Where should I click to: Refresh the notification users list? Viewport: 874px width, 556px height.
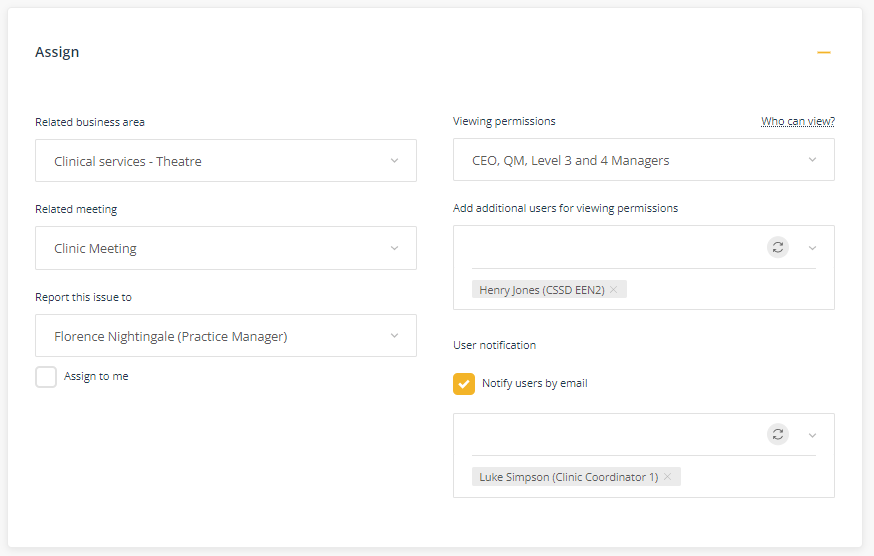(778, 434)
